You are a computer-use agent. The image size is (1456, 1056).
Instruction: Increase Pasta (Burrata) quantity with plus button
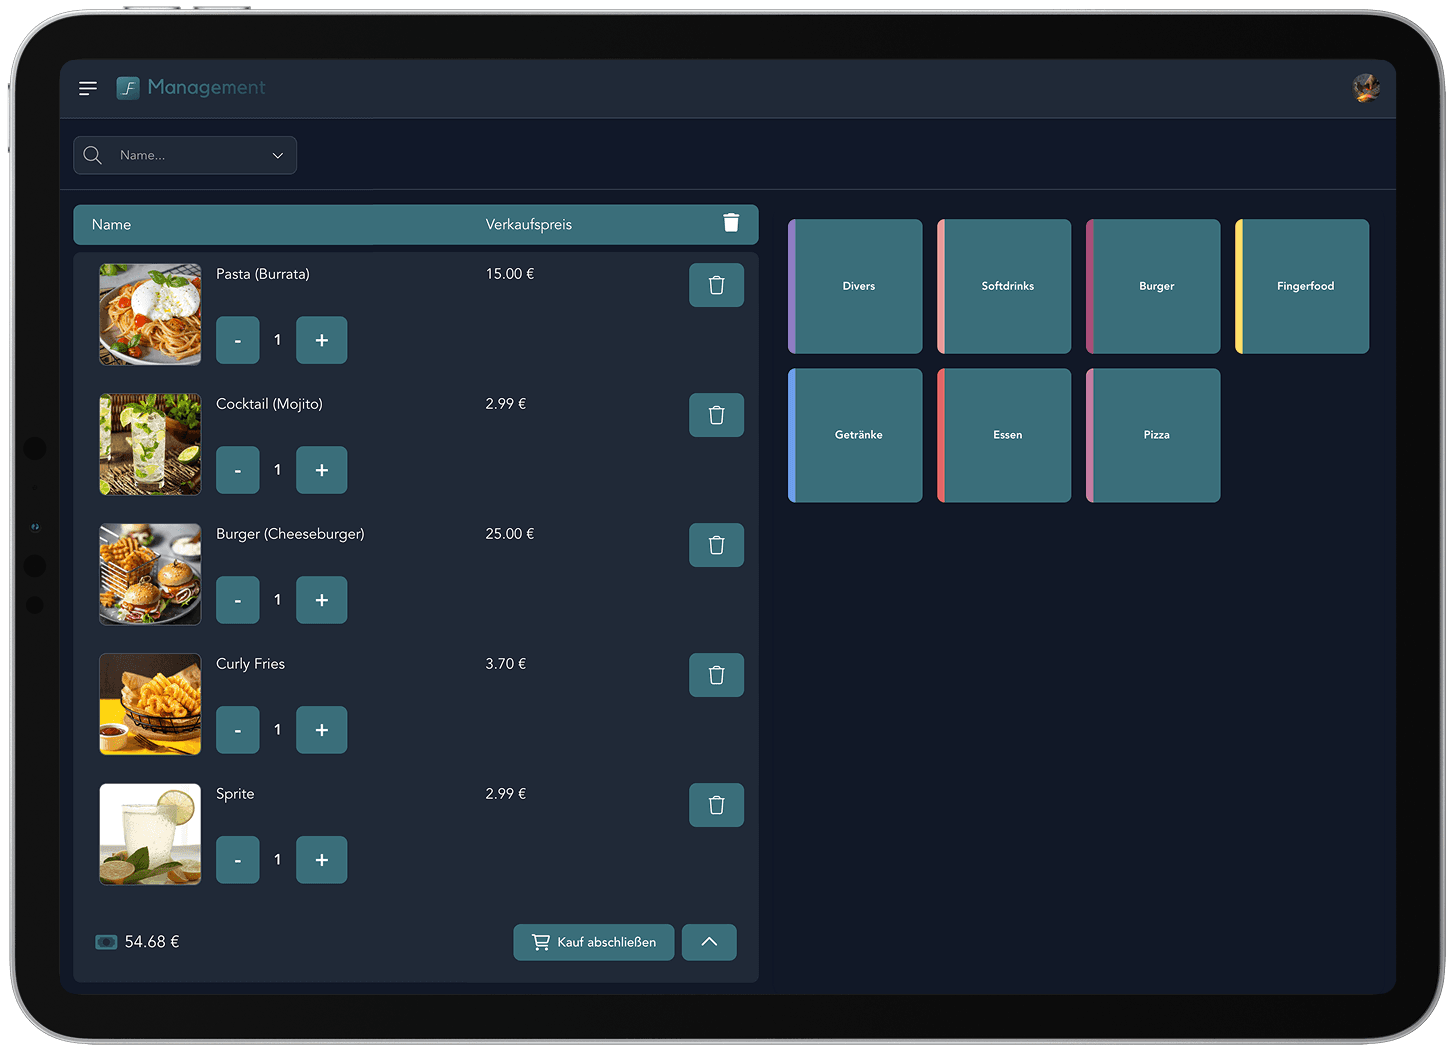pos(321,340)
